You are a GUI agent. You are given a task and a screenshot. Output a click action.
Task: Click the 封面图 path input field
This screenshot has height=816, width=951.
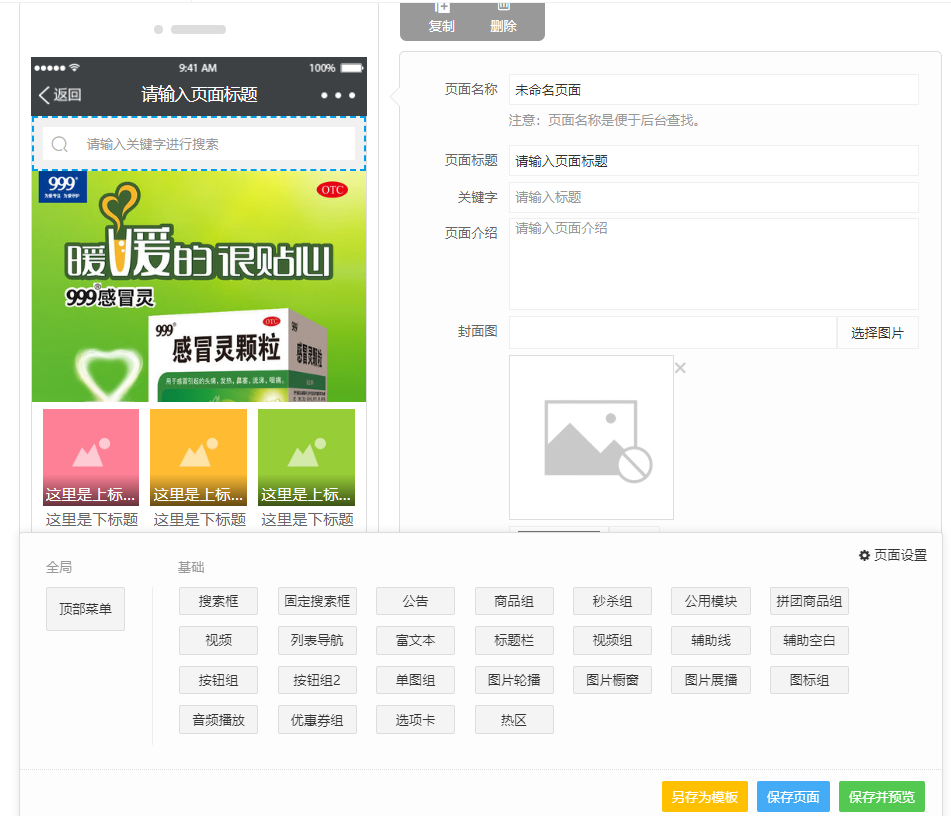(x=673, y=332)
